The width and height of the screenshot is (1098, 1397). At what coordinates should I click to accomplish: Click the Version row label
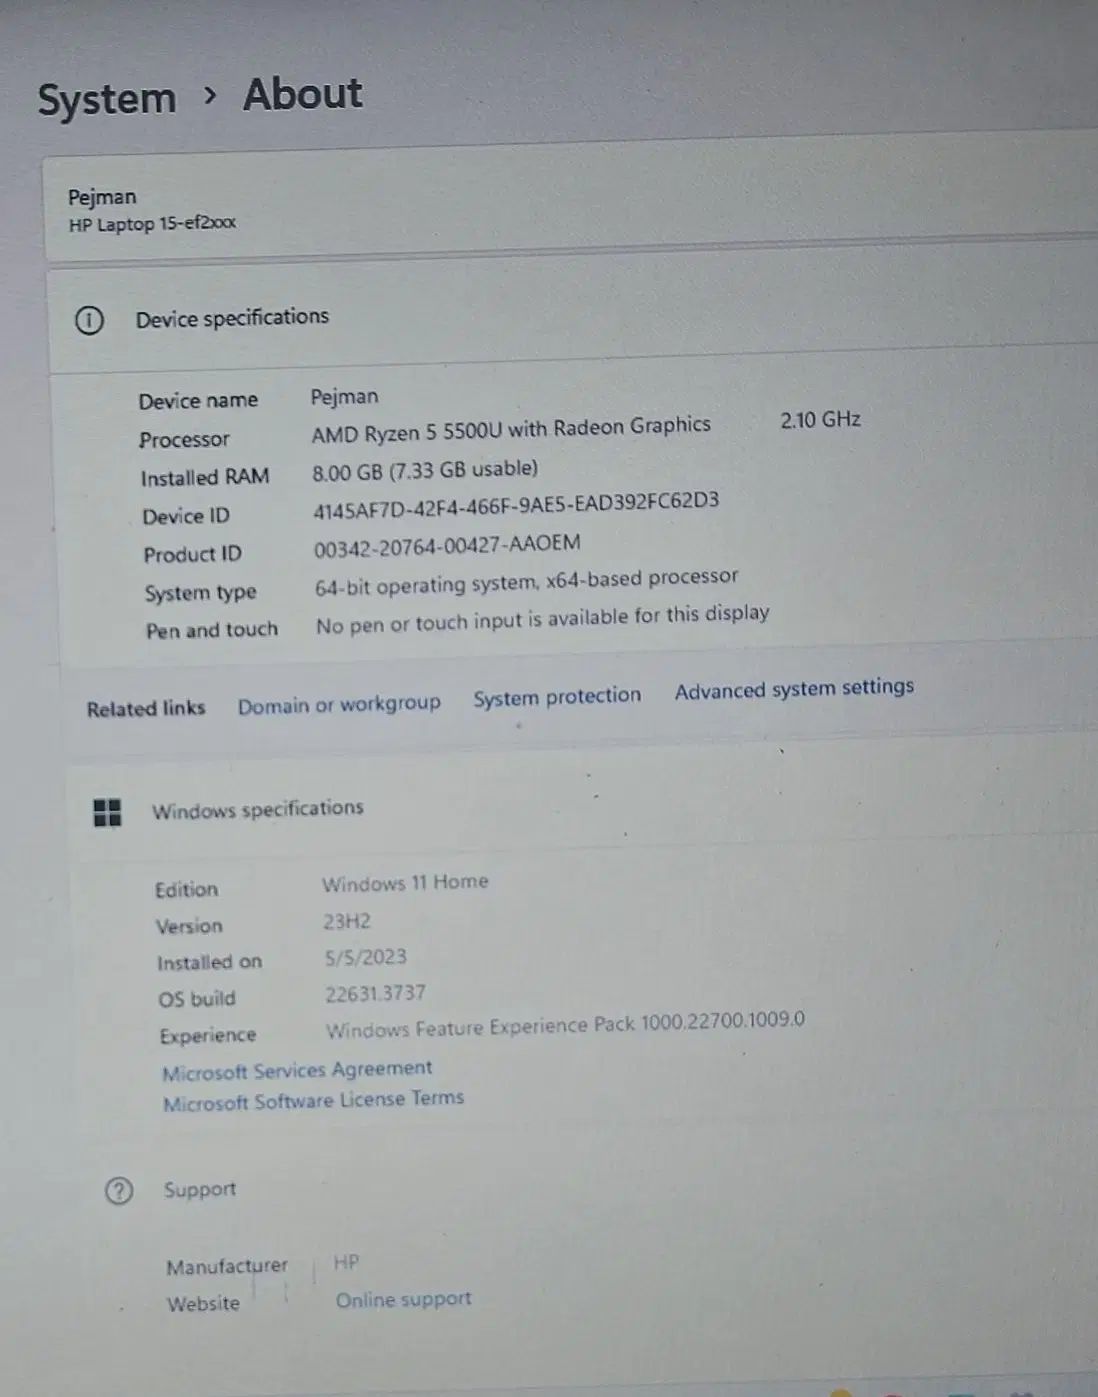coord(189,927)
